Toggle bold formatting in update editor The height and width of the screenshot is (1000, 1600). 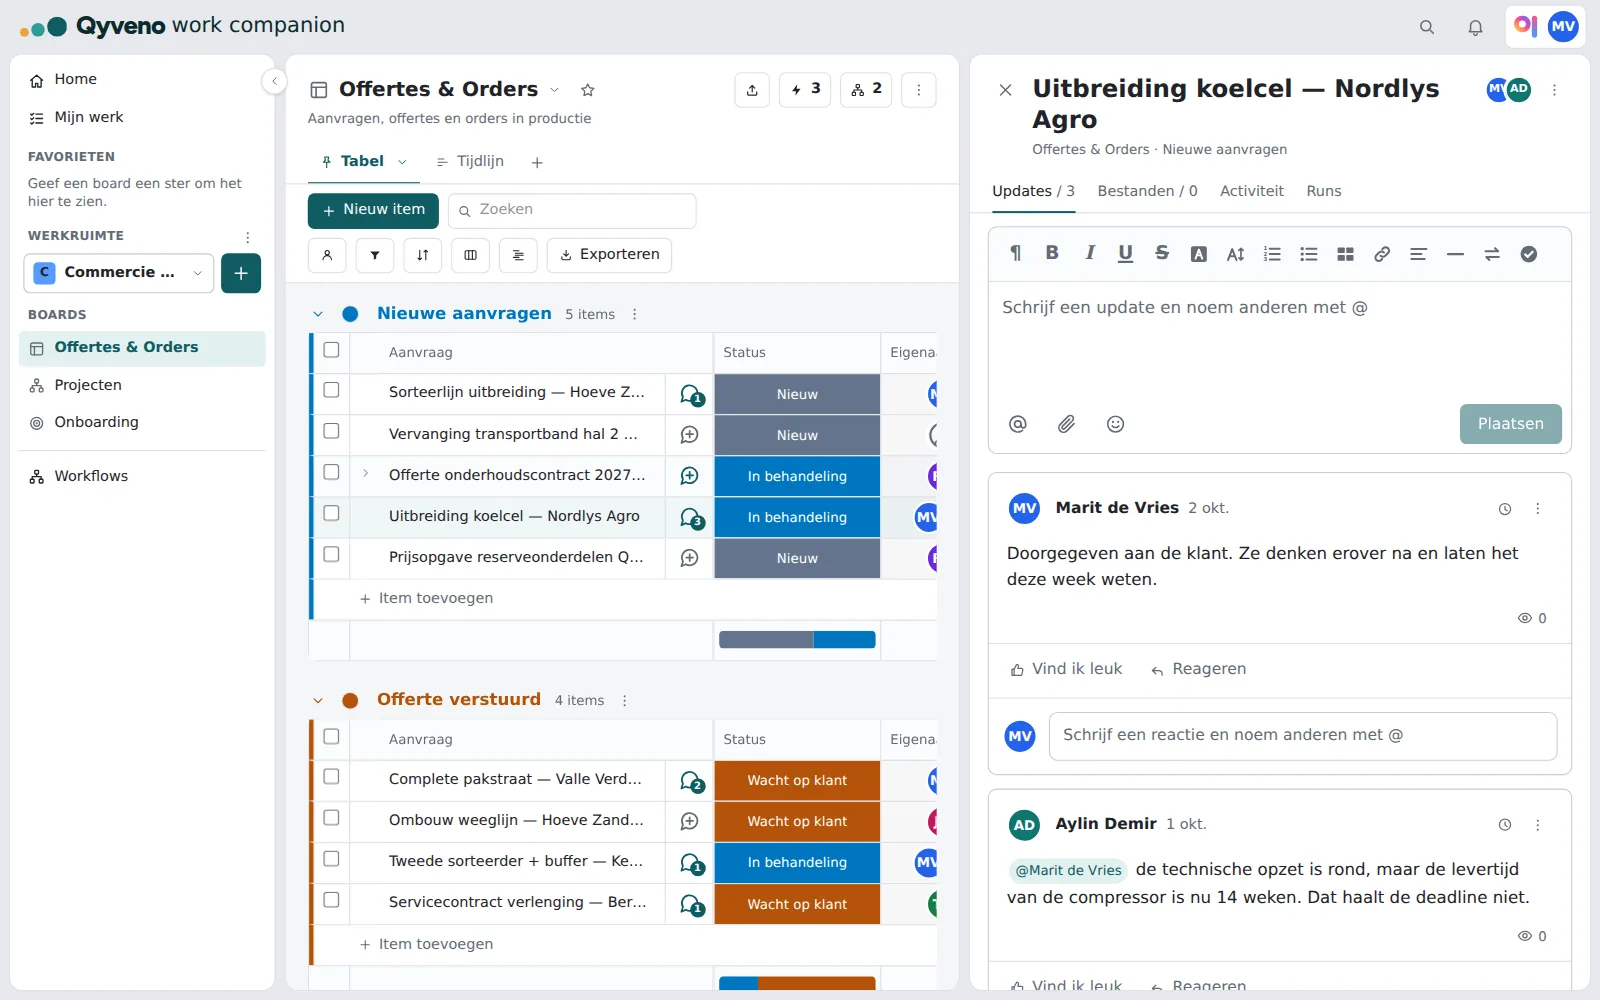point(1052,253)
